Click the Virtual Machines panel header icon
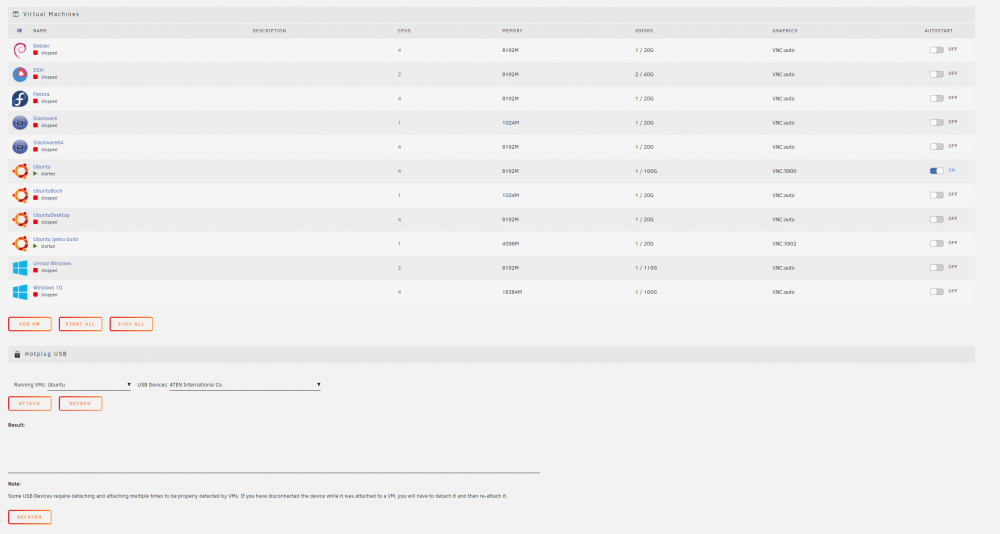Screen dimensions: 1000x534 [16, 14]
